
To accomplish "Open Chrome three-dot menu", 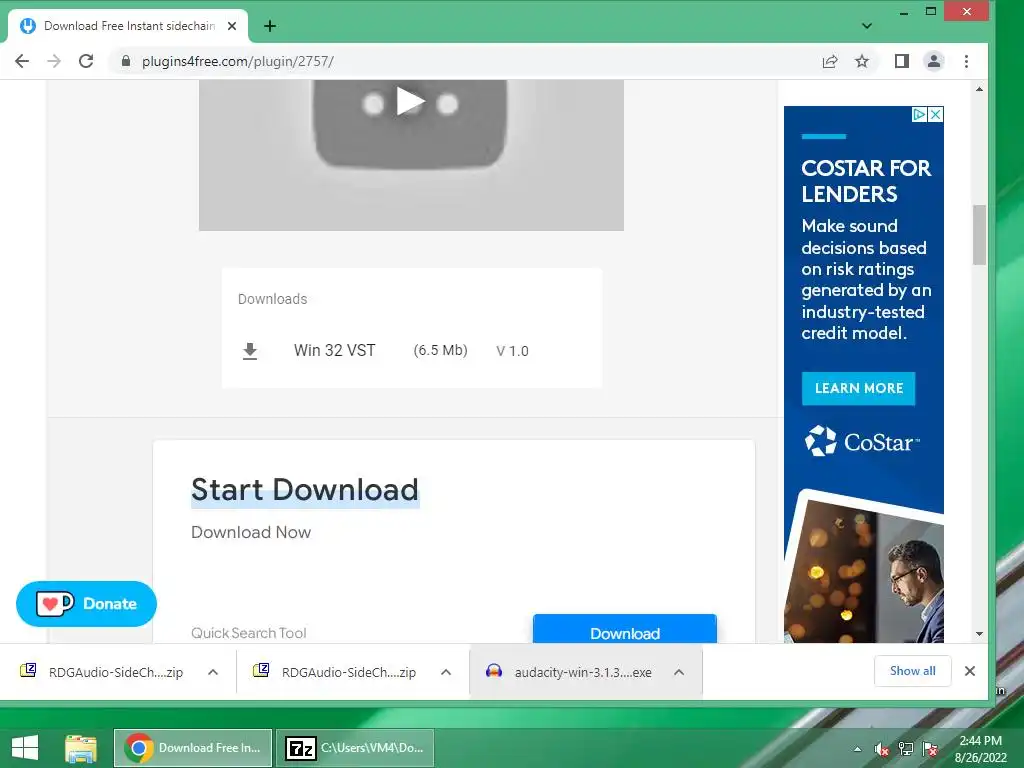I will [x=967, y=61].
